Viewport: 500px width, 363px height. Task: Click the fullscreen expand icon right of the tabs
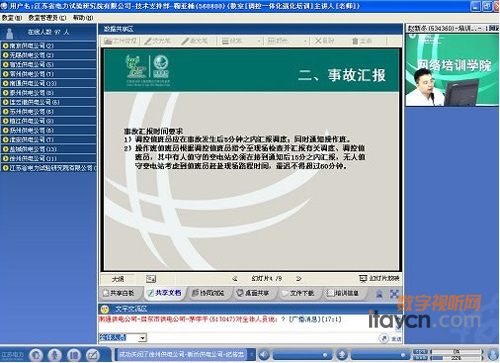(394, 294)
